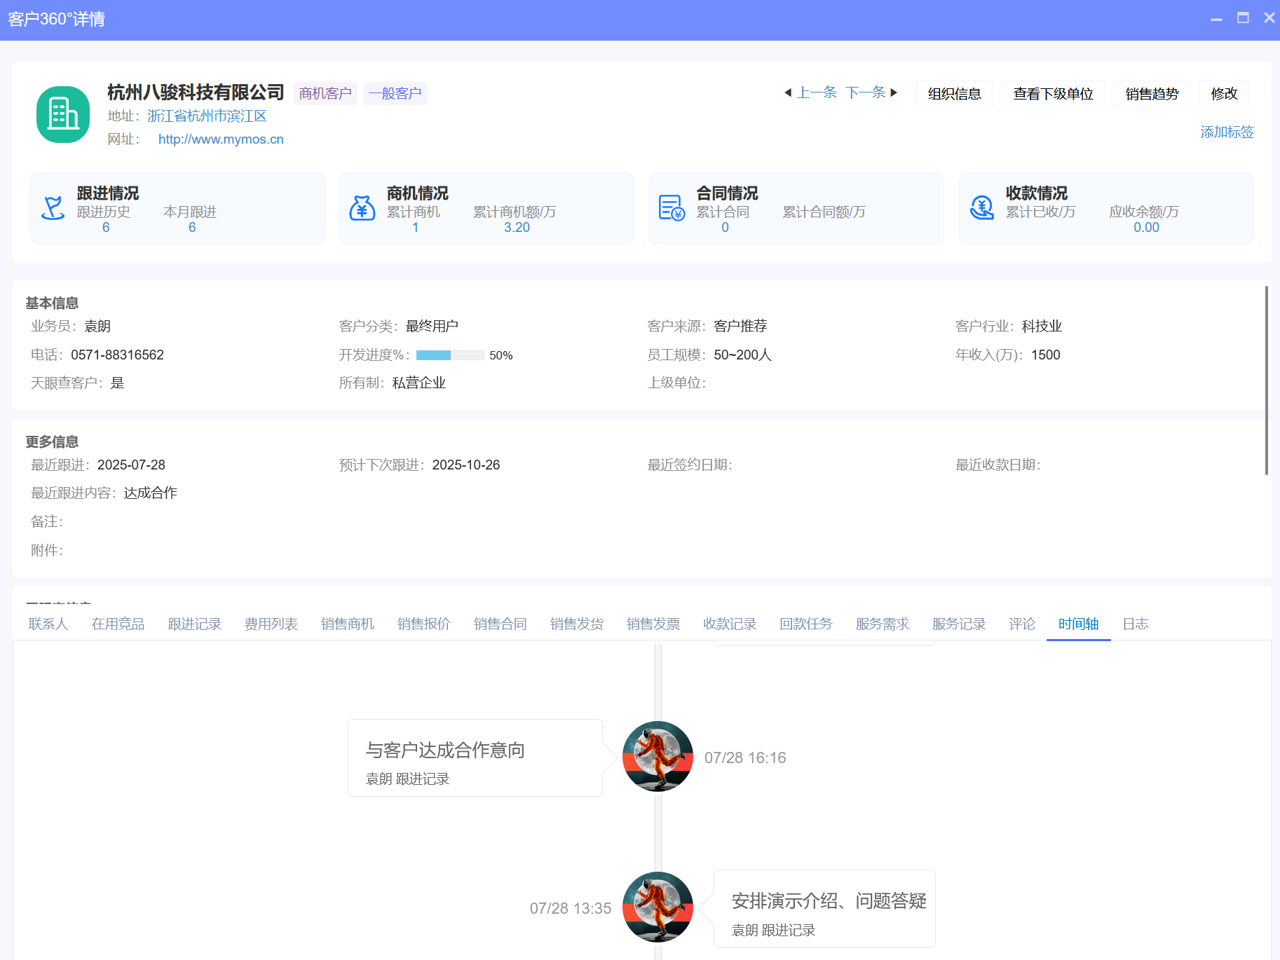Open the 时间轴 timeline tab
The width and height of the screenshot is (1280, 960).
[1078, 623]
